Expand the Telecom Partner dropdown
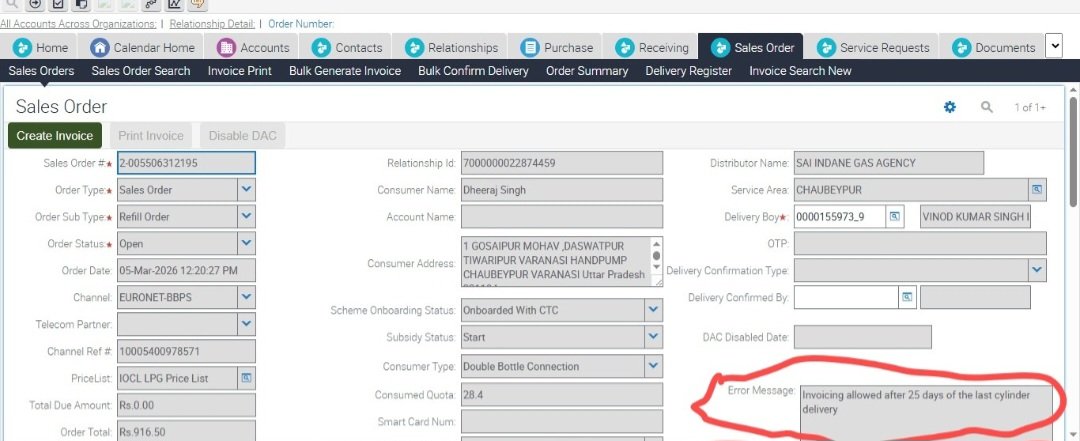Image resolution: width=1080 pixels, height=441 pixels. click(x=247, y=324)
